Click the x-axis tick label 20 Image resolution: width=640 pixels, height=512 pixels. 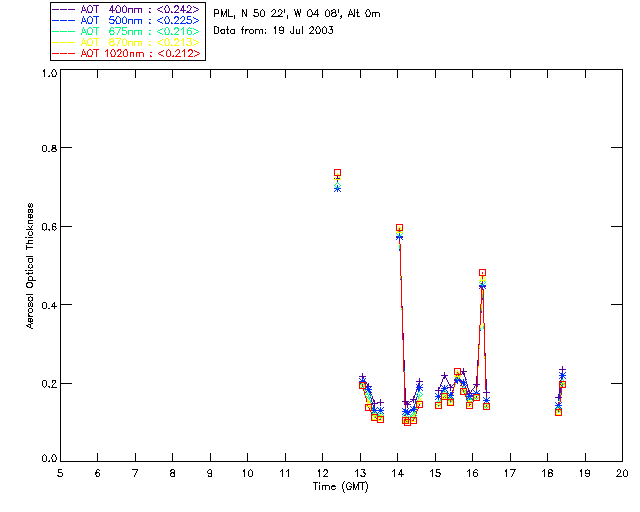click(x=622, y=473)
